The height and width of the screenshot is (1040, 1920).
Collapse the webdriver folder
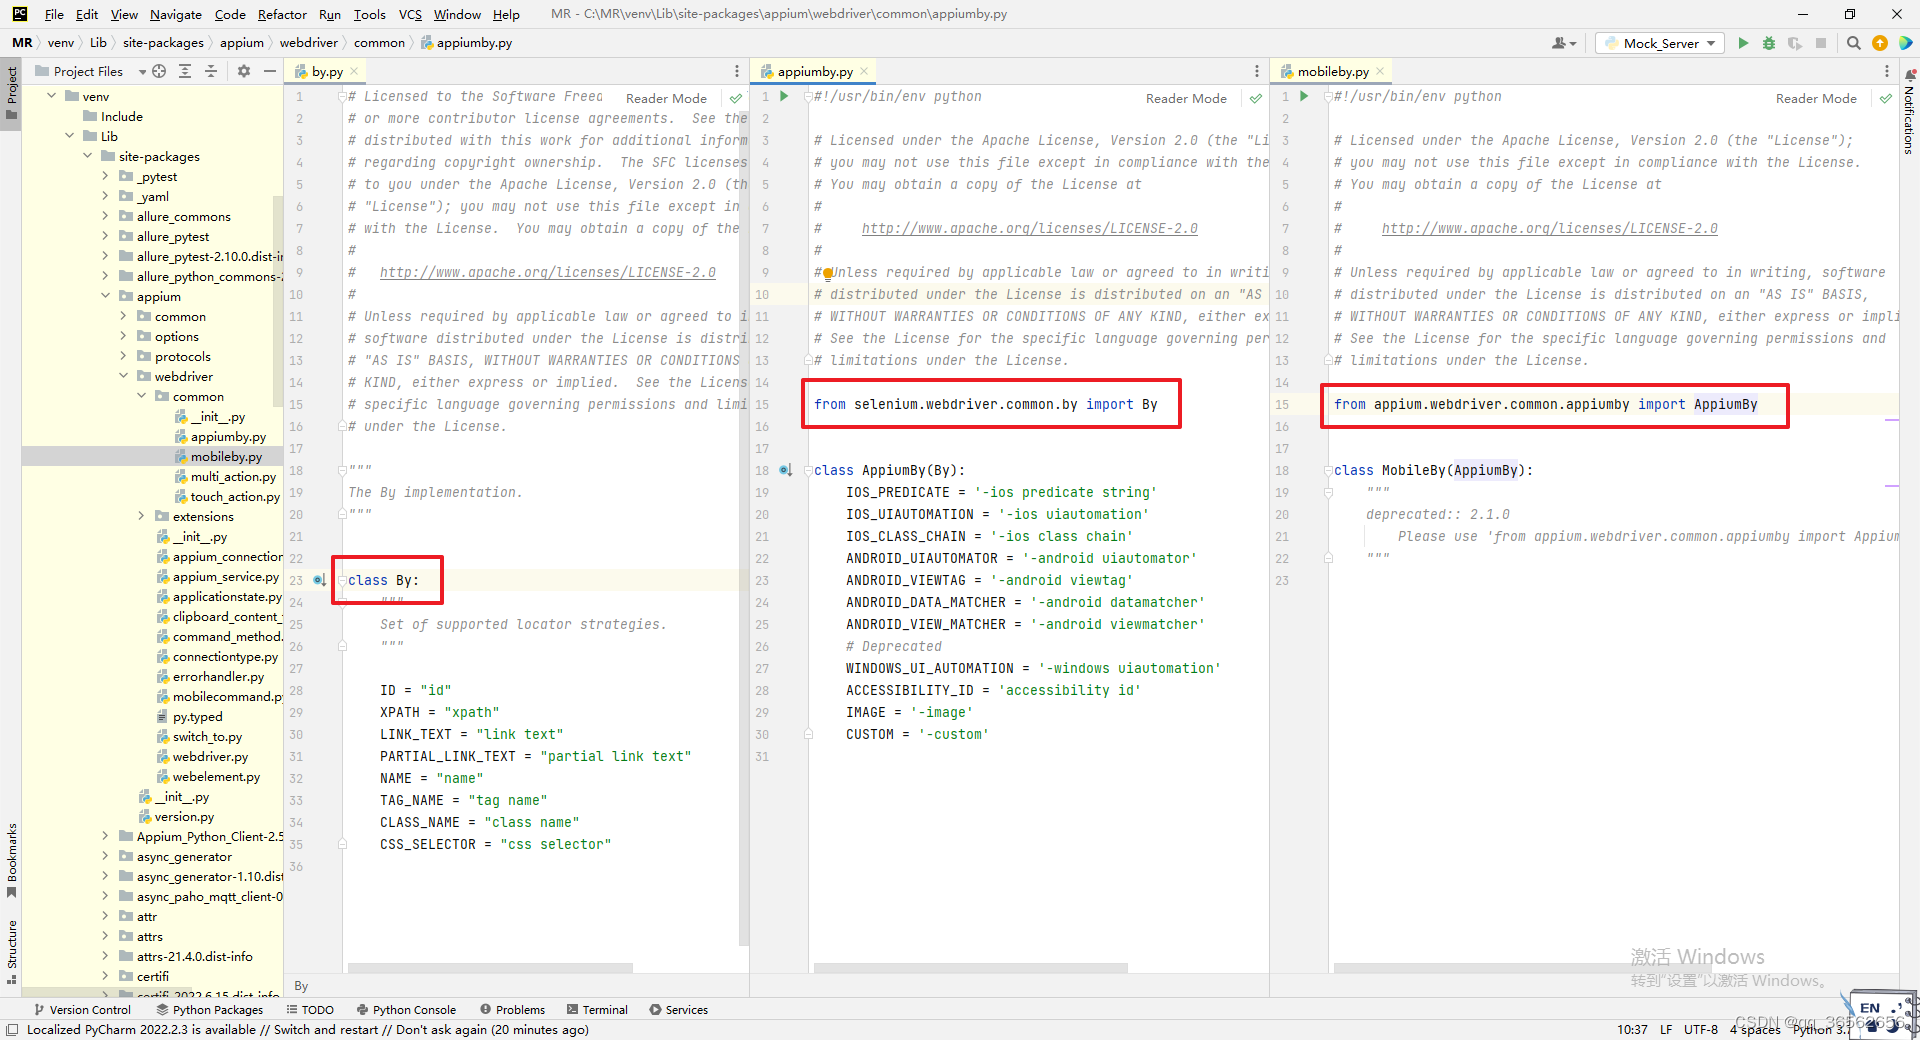123,376
